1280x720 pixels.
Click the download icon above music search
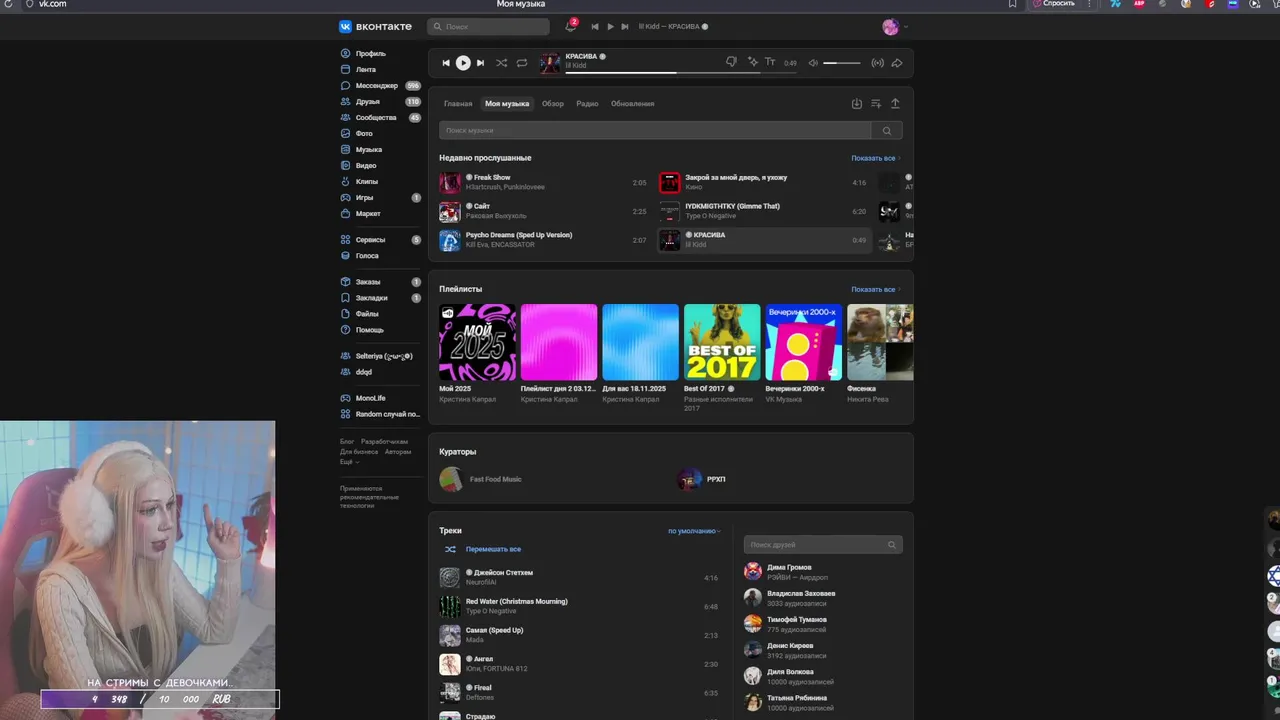[x=857, y=103]
